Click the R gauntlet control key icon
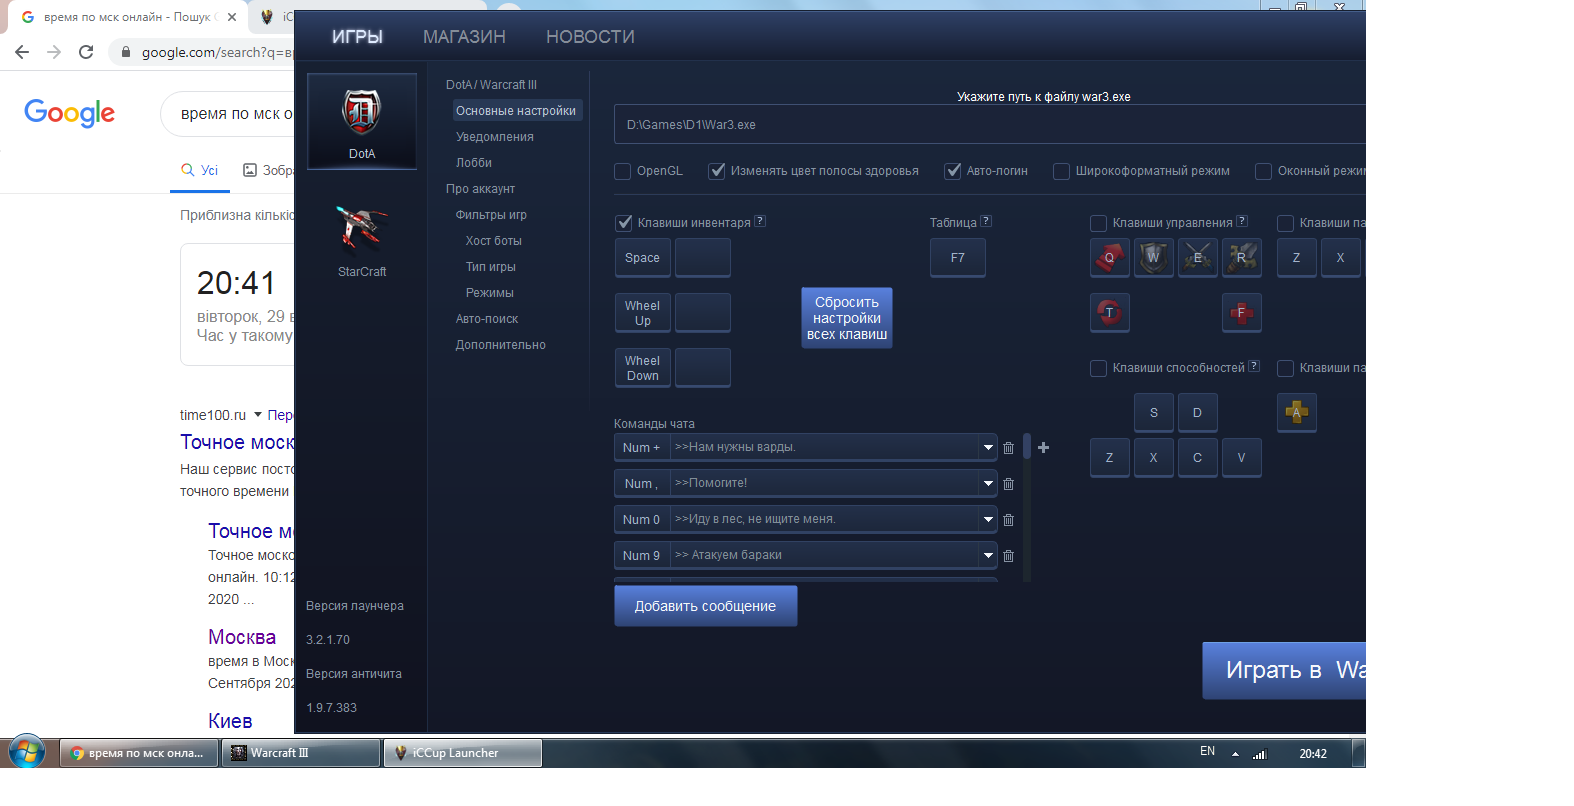This screenshot has width=1574, height=806. [1241, 258]
